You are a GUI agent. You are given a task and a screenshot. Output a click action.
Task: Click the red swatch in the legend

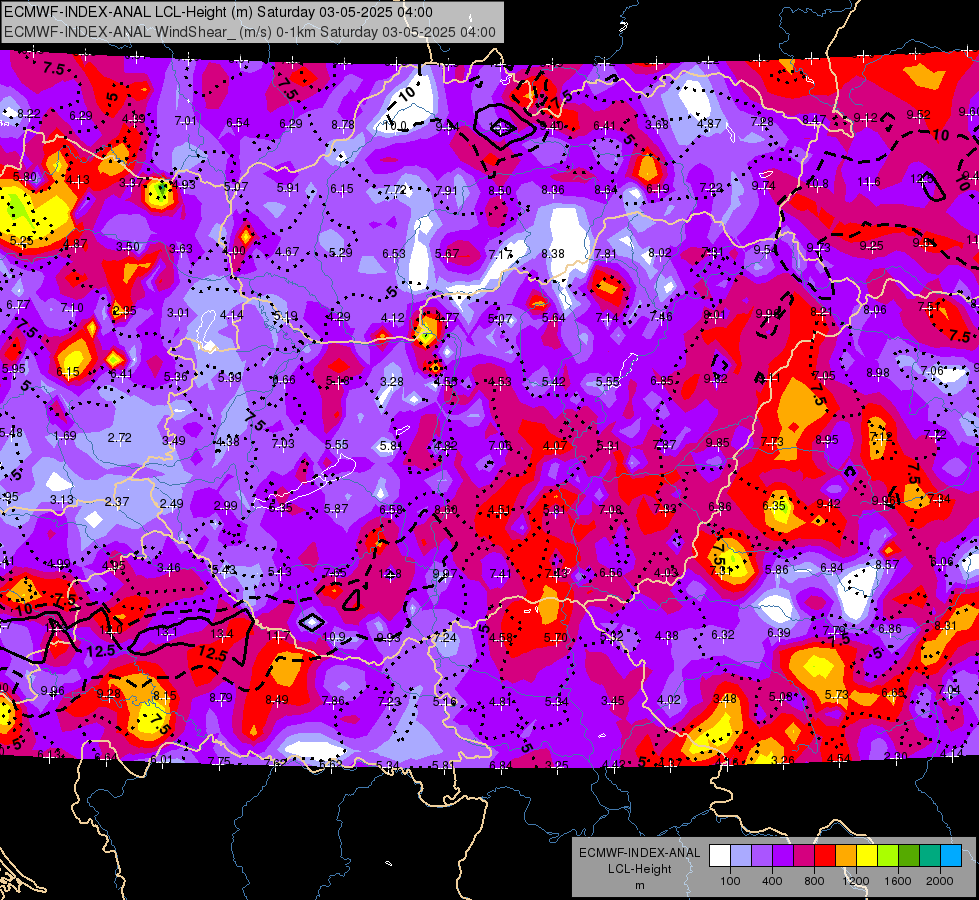pos(825,855)
